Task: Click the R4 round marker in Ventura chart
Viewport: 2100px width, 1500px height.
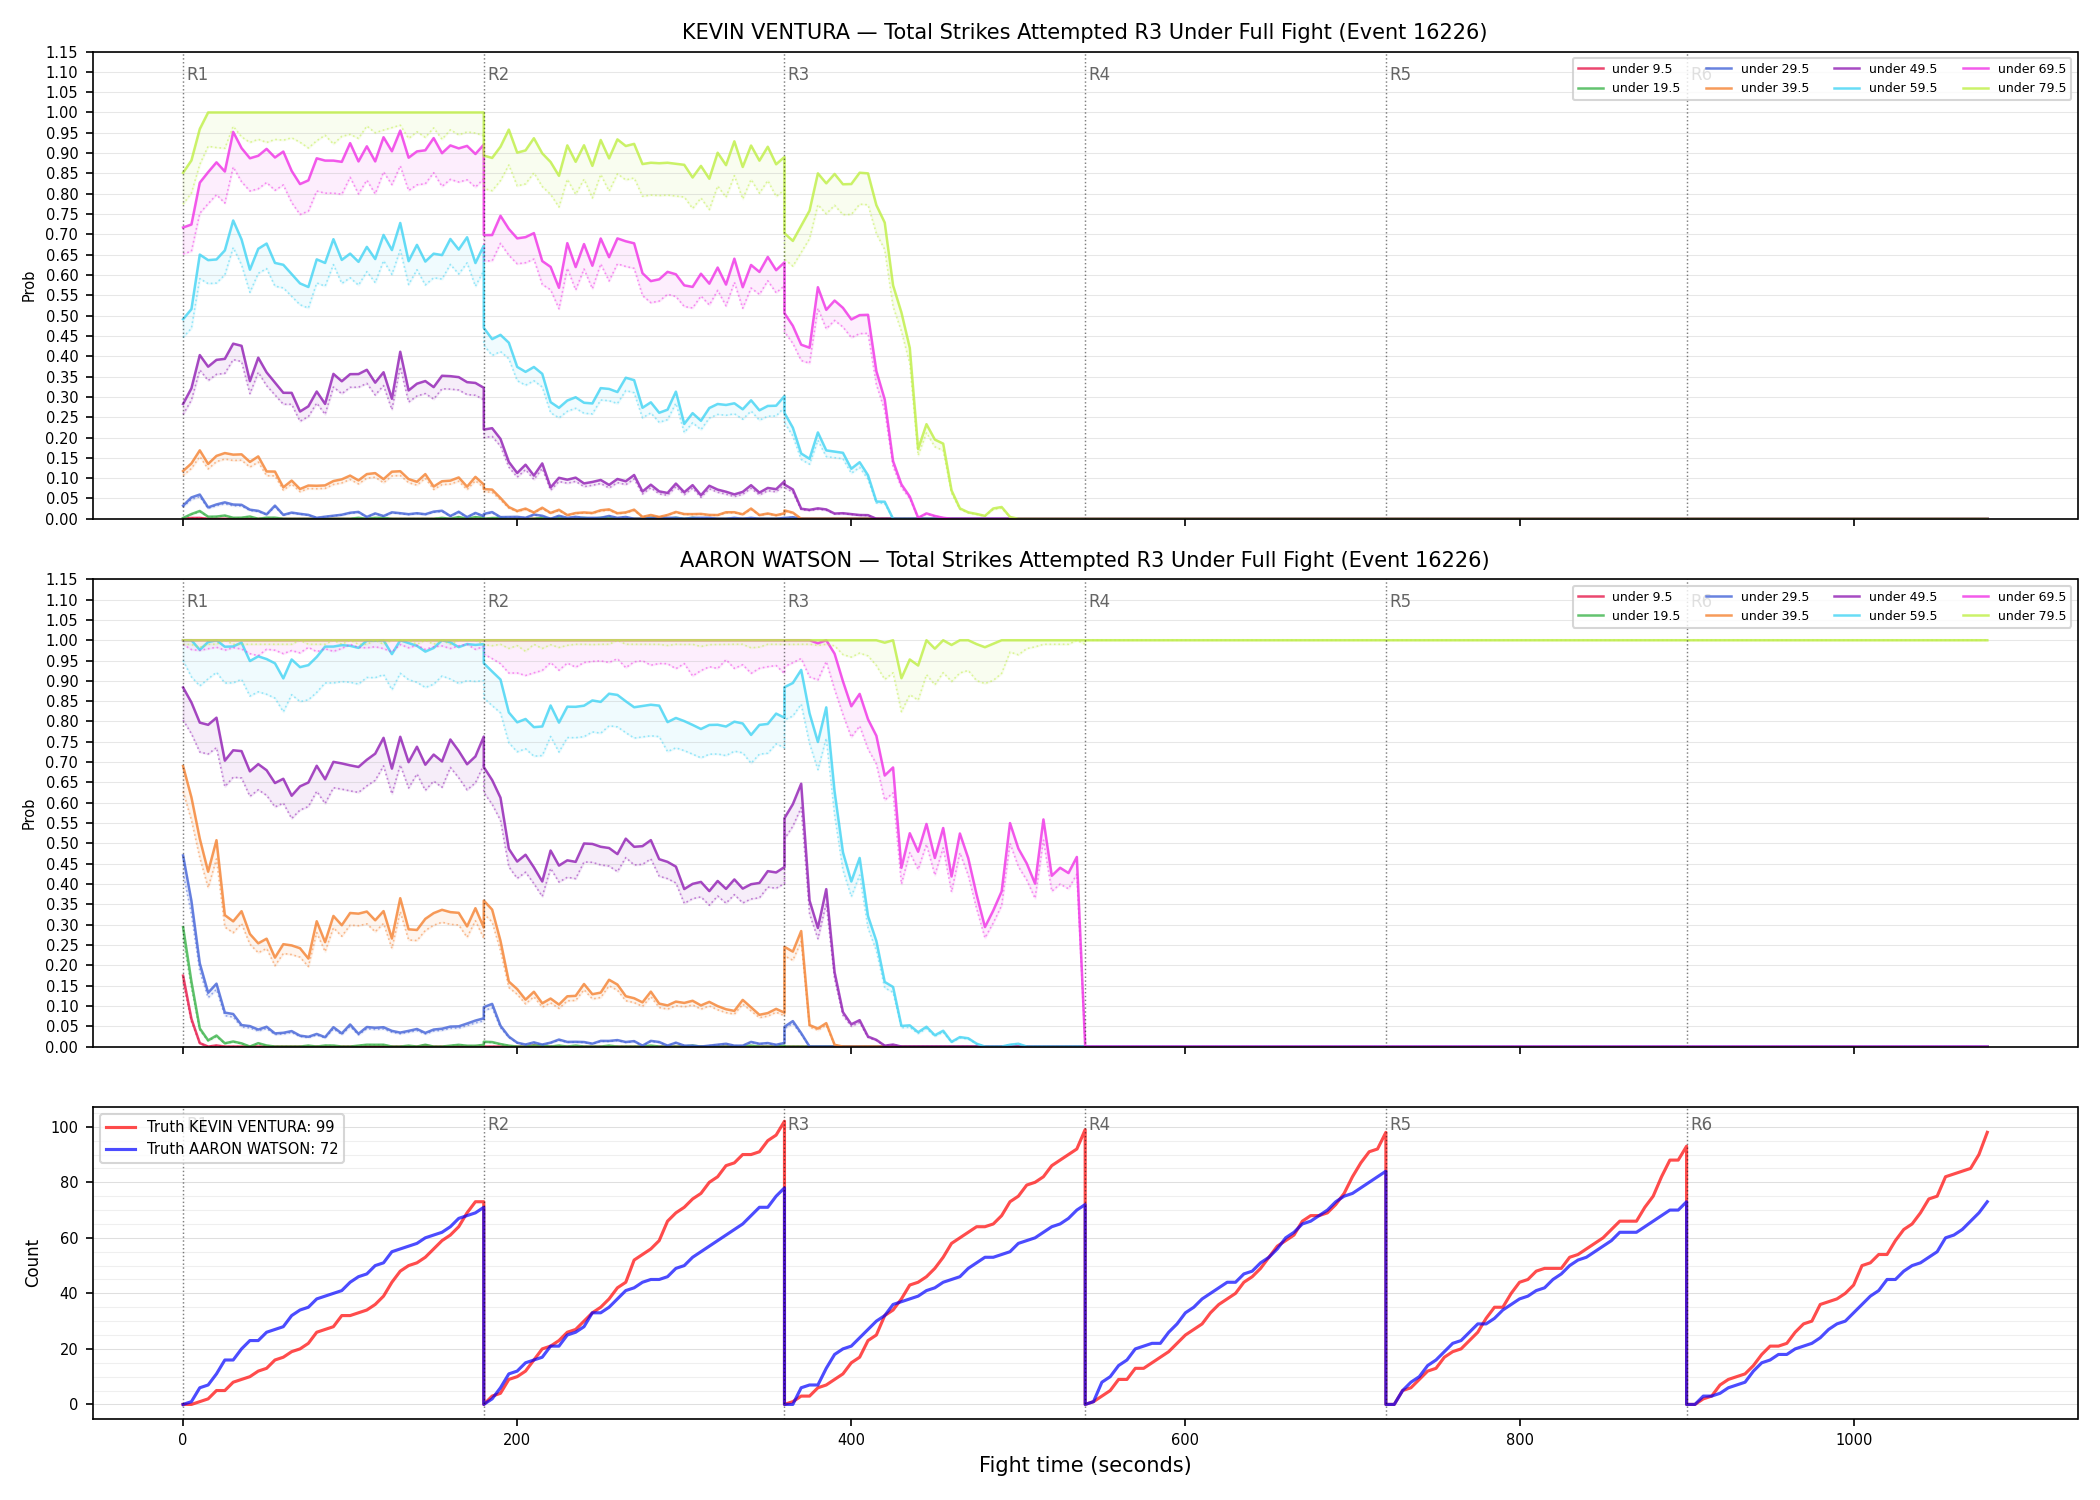Action: pyautogui.click(x=1099, y=74)
